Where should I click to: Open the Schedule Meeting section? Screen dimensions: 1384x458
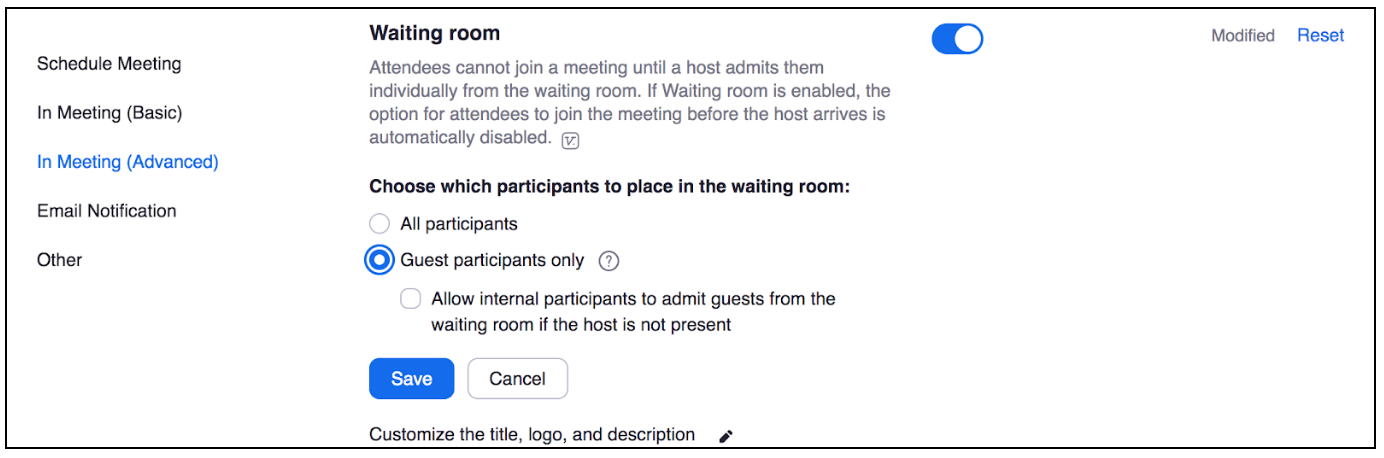109,64
